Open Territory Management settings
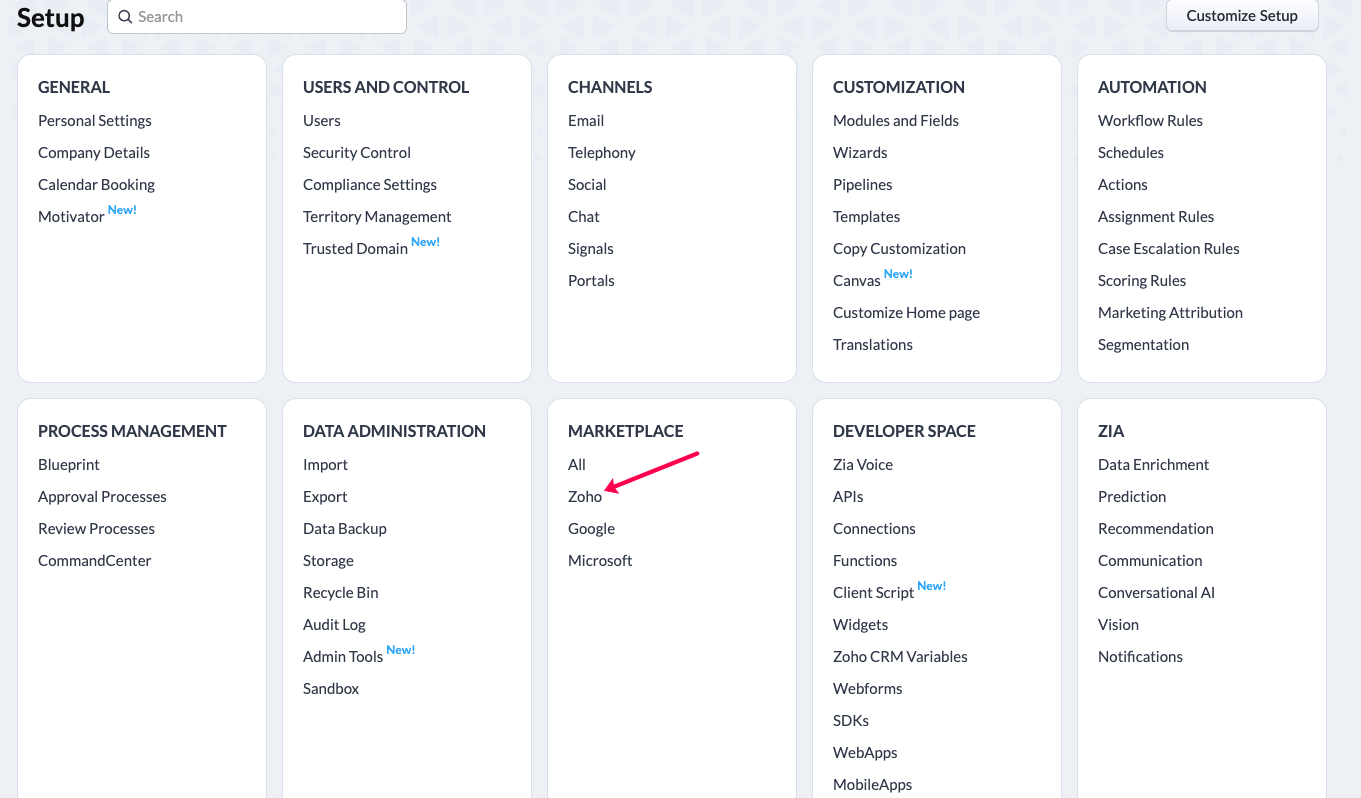Image resolution: width=1361 pixels, height=798 pixels. coord(377,217)
